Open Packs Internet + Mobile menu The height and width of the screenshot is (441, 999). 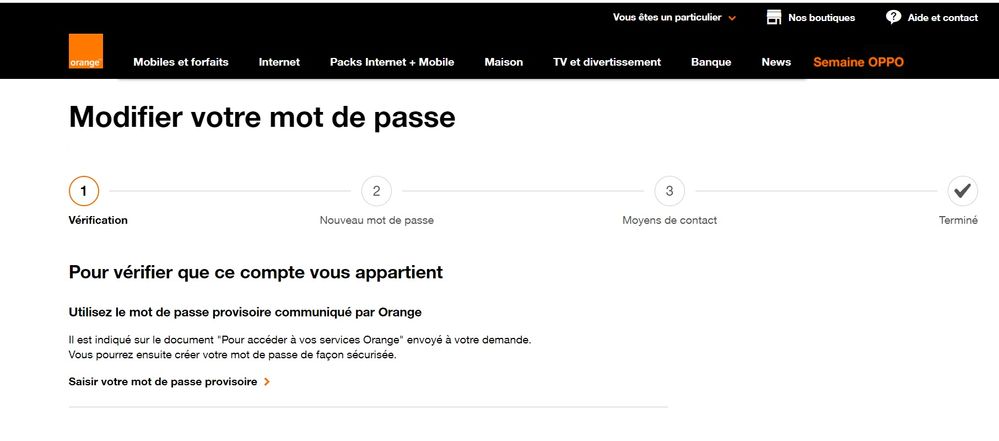point(392,62)
